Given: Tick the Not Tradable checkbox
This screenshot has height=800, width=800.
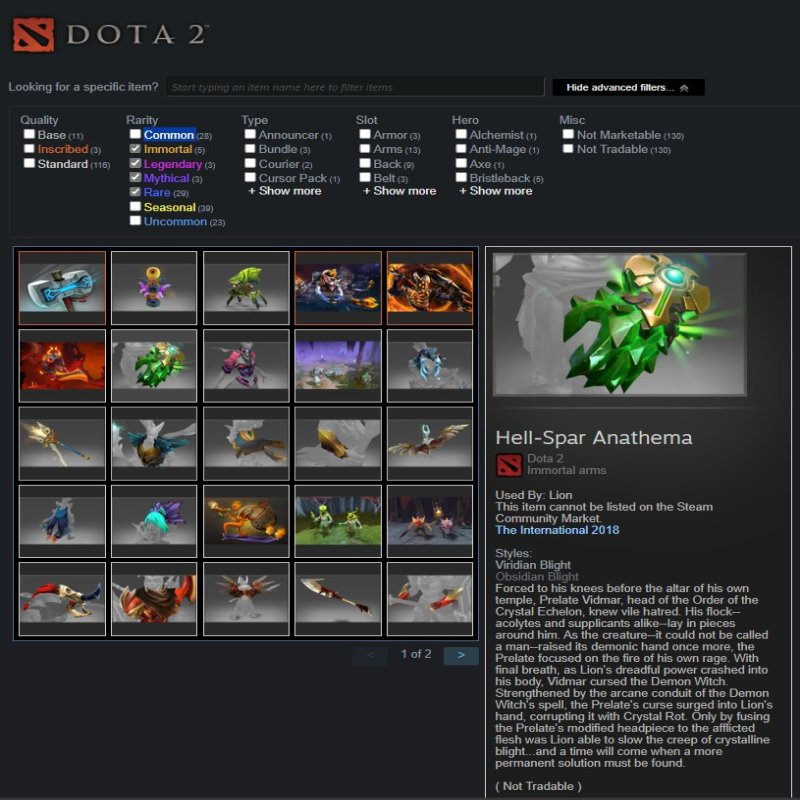Looking at the screenshot, I should (568, 148).
